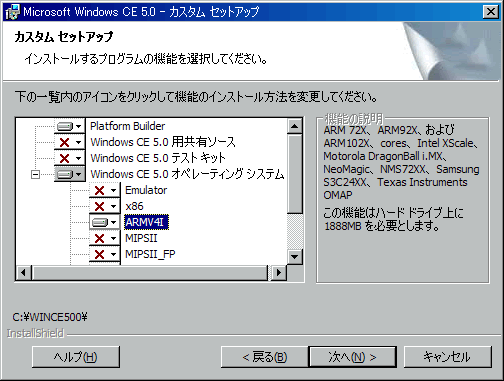Open Platform Builder install-state dropdown icon
The height and width of the screenshot is (381, 504).
(x=69, y=126)
